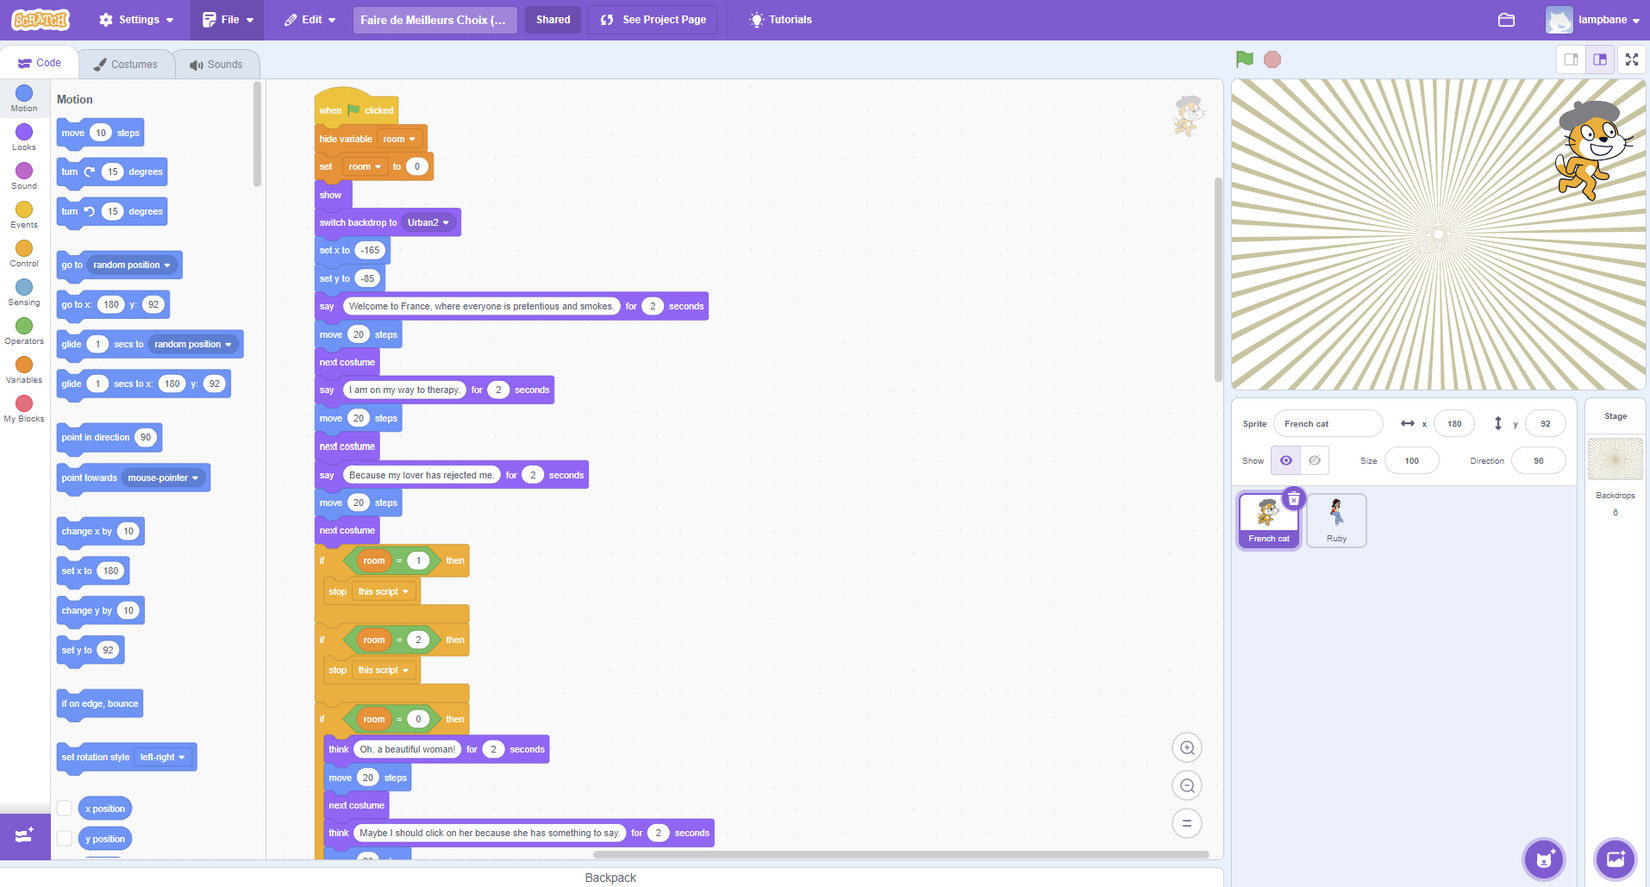Enter full screen stage mode
This screenshot has height=887, width=1650.
point(1632,60)
